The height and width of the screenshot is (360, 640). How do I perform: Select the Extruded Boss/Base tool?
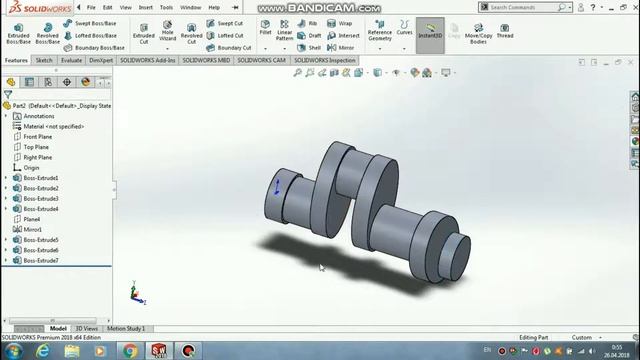tap(18, 33)
